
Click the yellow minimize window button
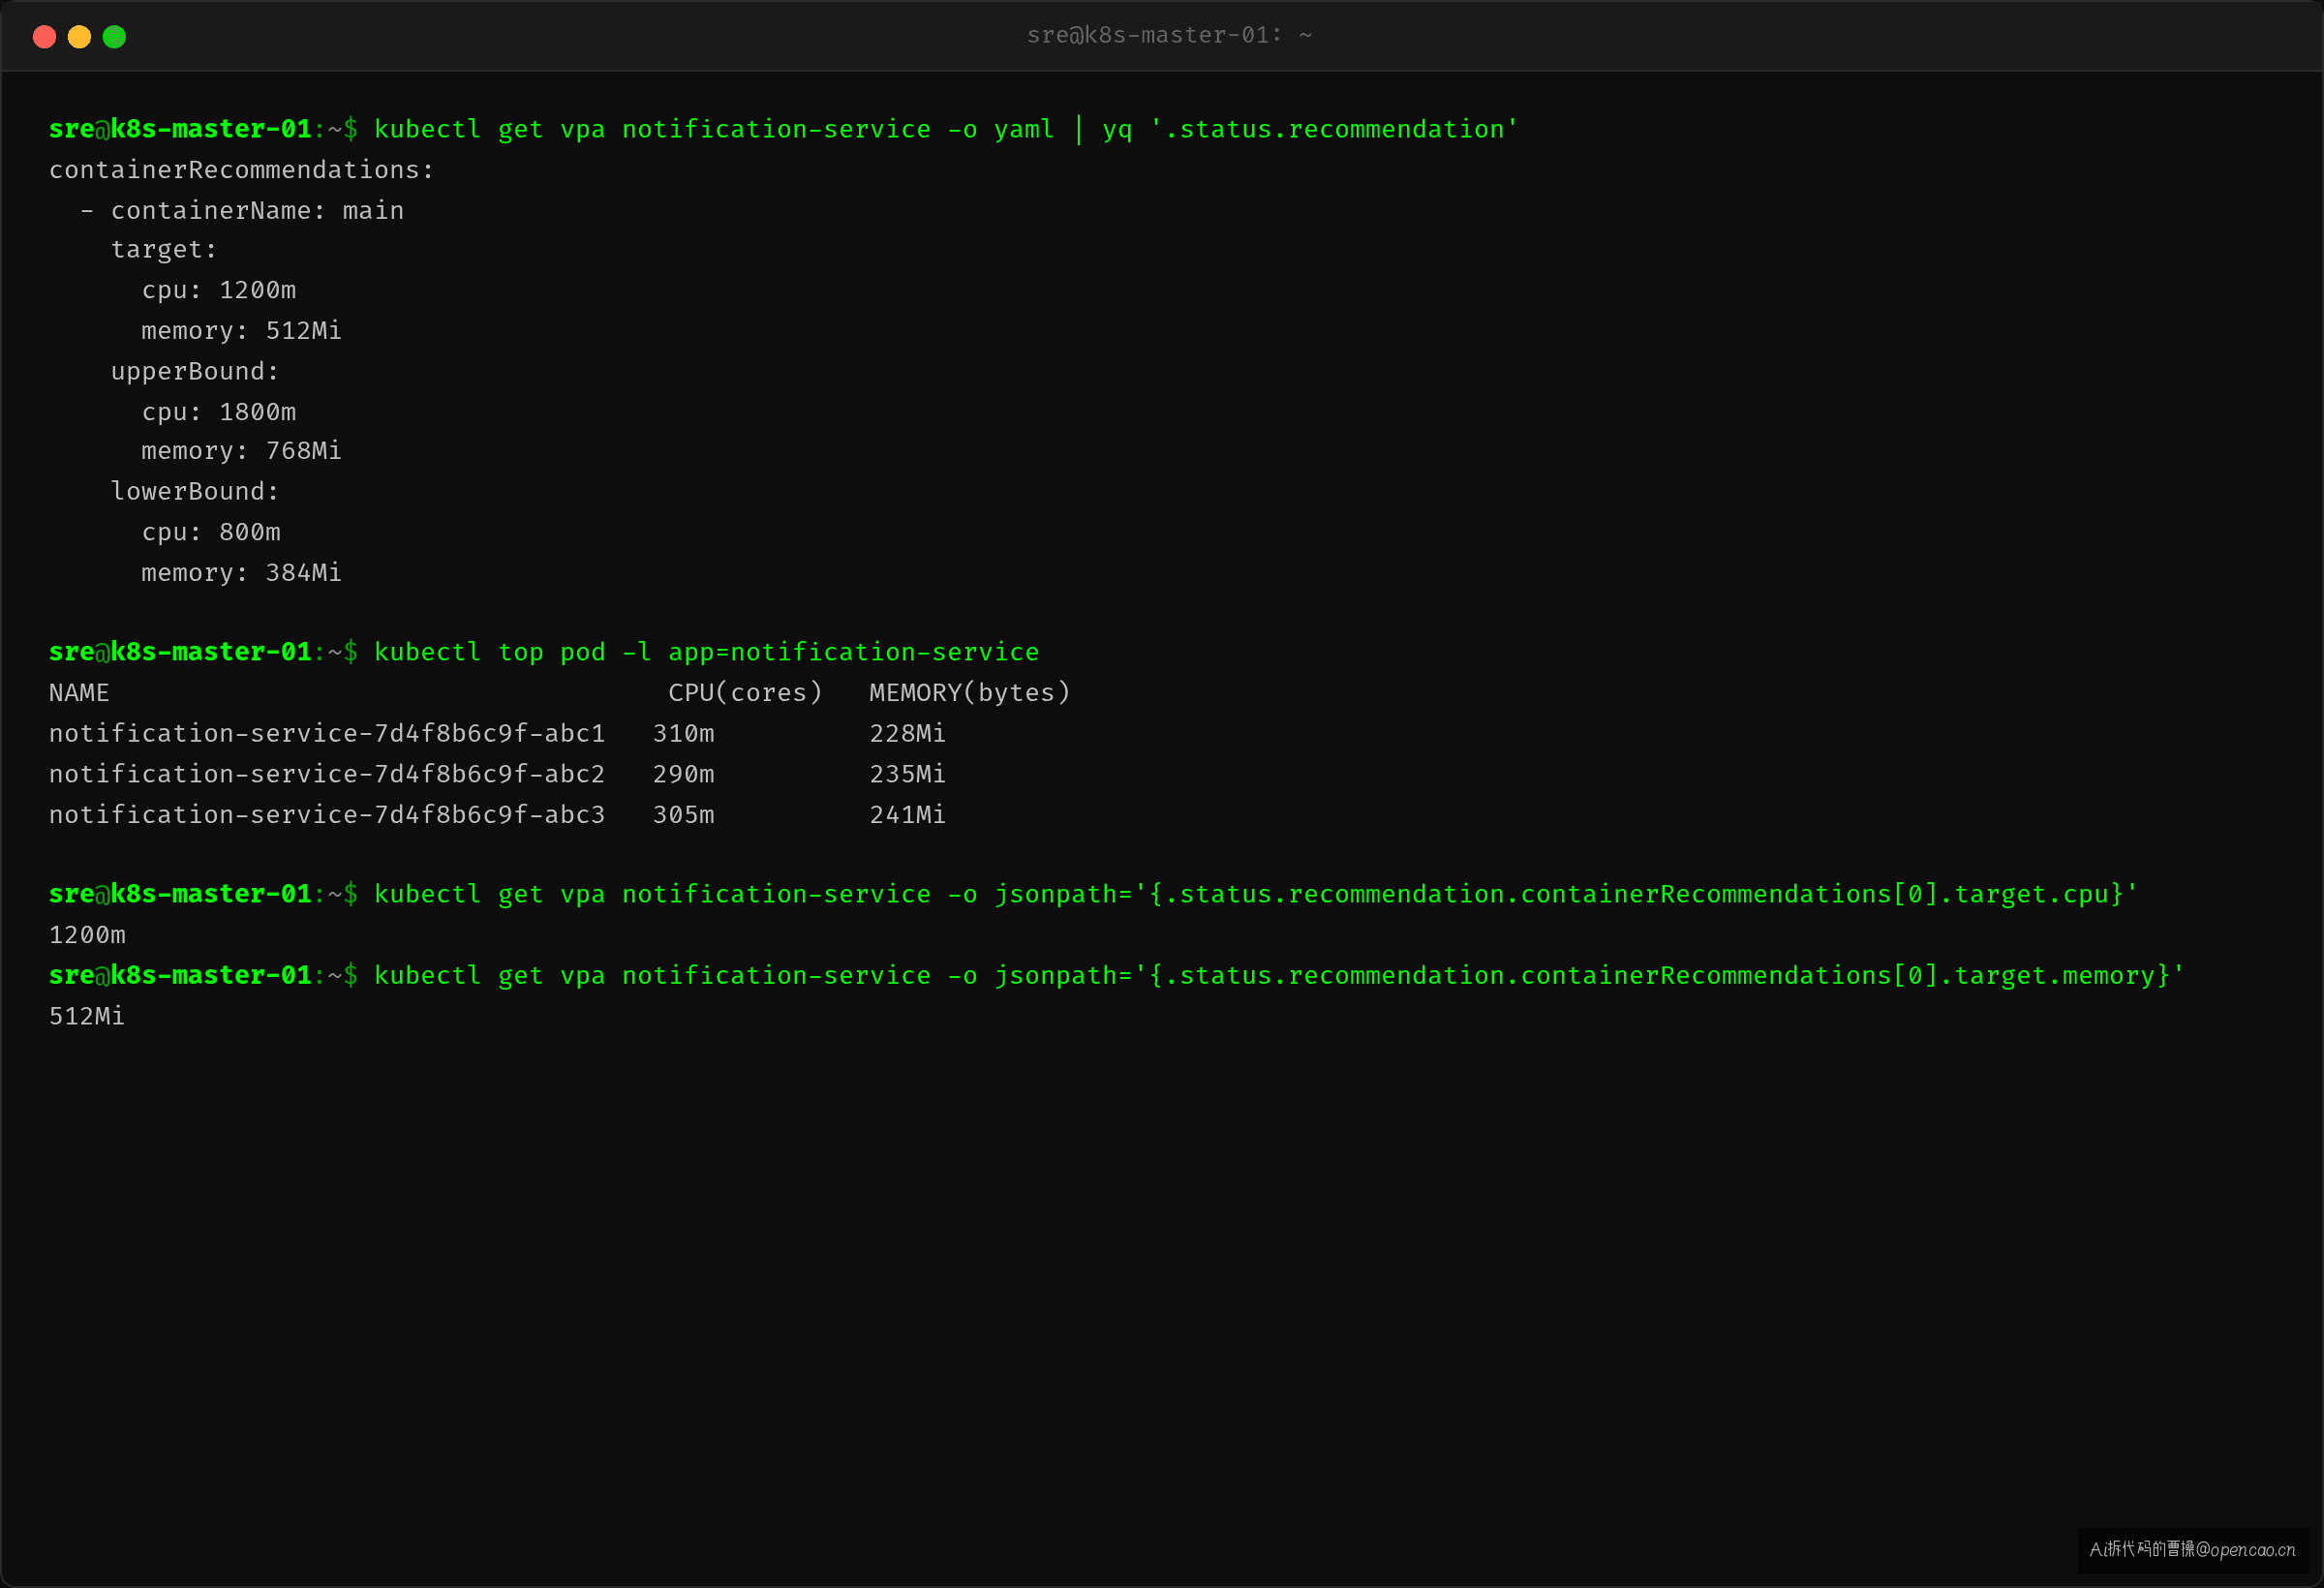point(79,37)
